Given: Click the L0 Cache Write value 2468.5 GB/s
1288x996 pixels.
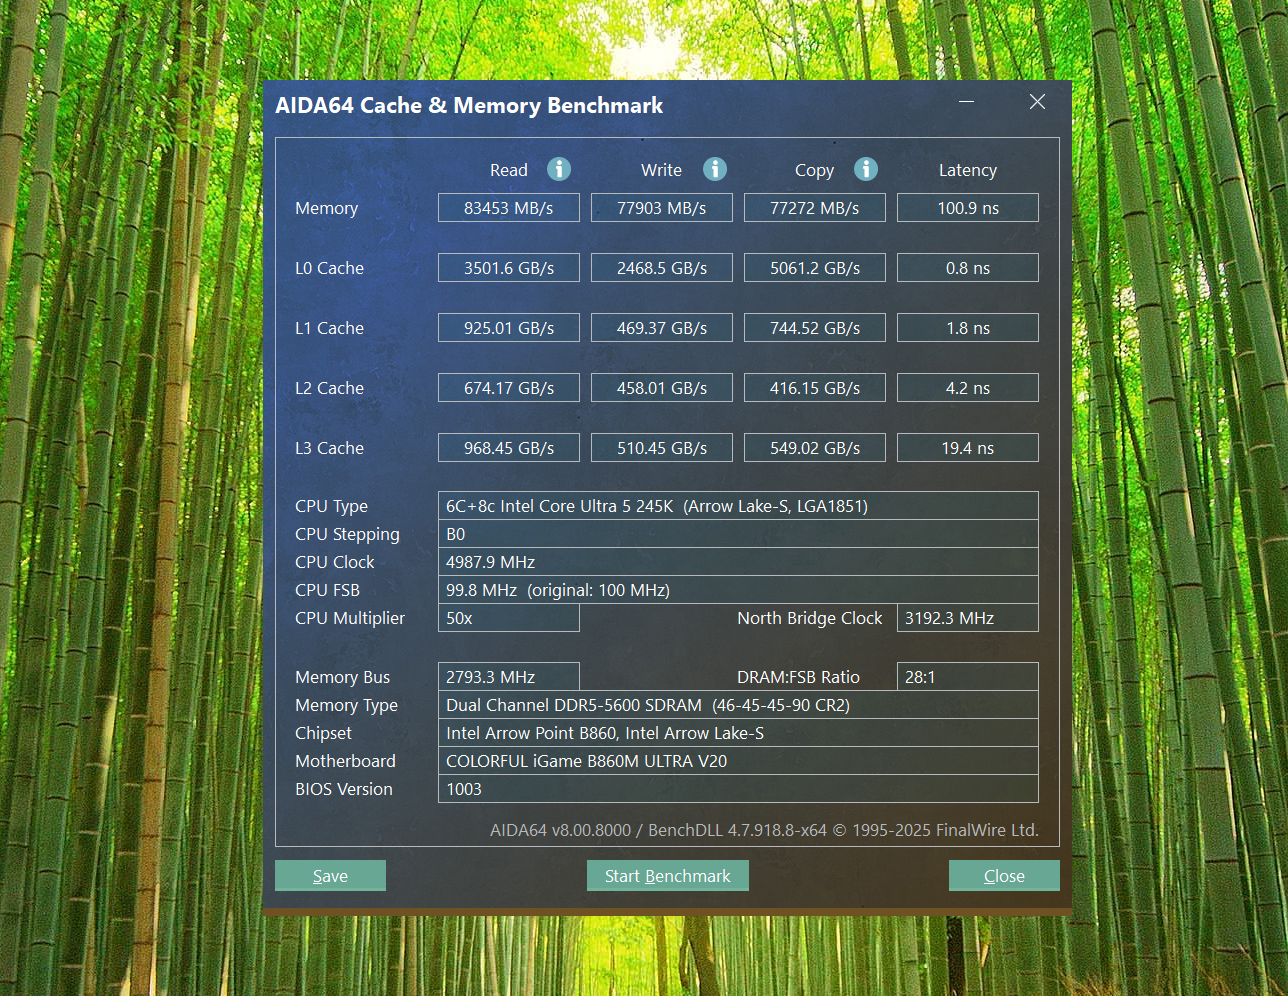Looking at the screenshot, I should (662, 268).
